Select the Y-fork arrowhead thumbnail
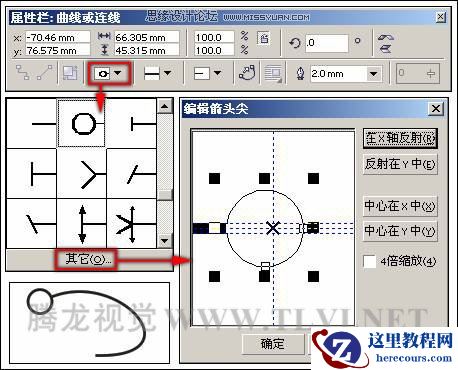 [82, 174]
